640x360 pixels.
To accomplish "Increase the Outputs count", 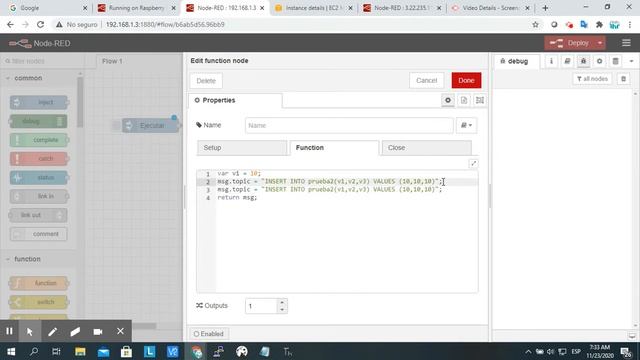I will (x=282, y=302).
